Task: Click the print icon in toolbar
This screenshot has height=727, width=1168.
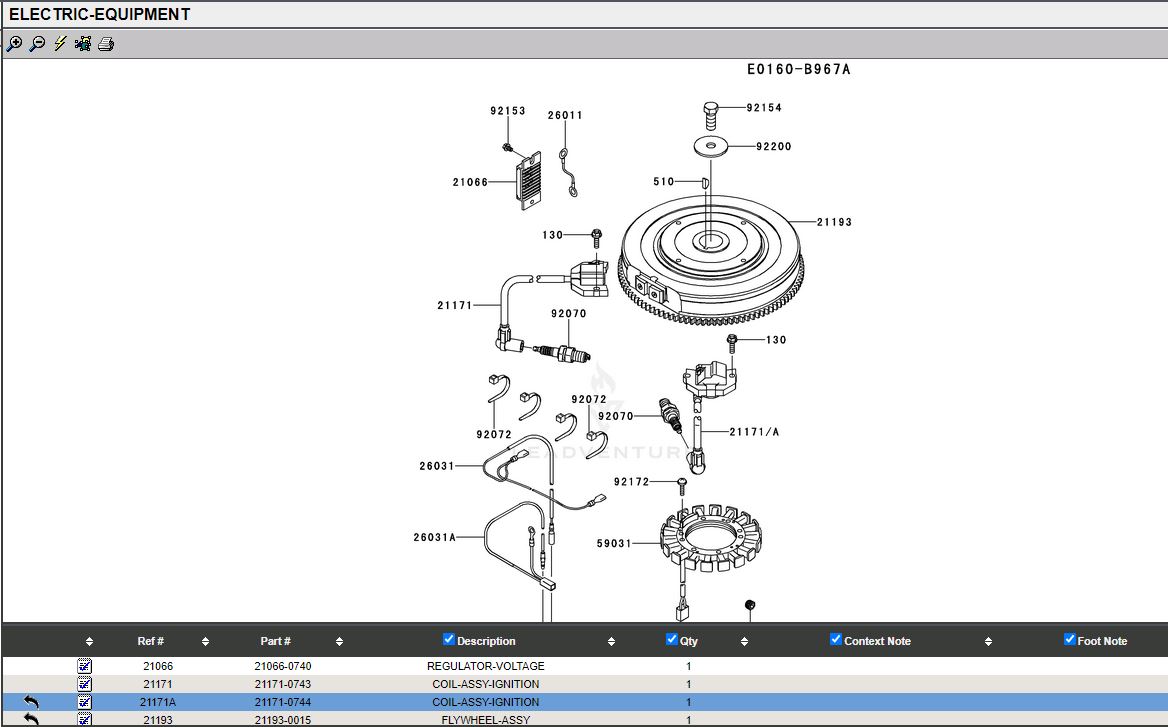Action: [106, 44]
